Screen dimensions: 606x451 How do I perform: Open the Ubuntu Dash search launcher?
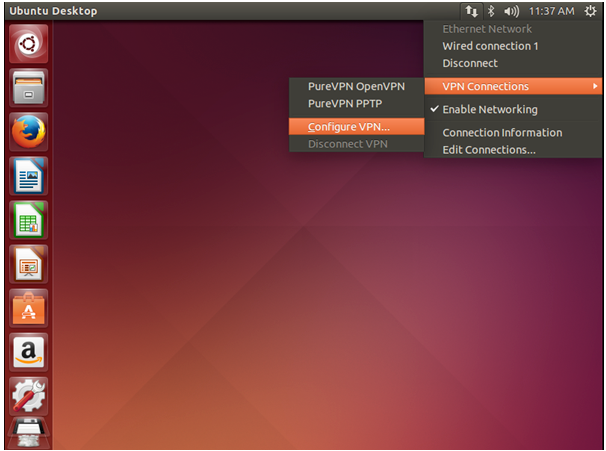click(29, 44)
